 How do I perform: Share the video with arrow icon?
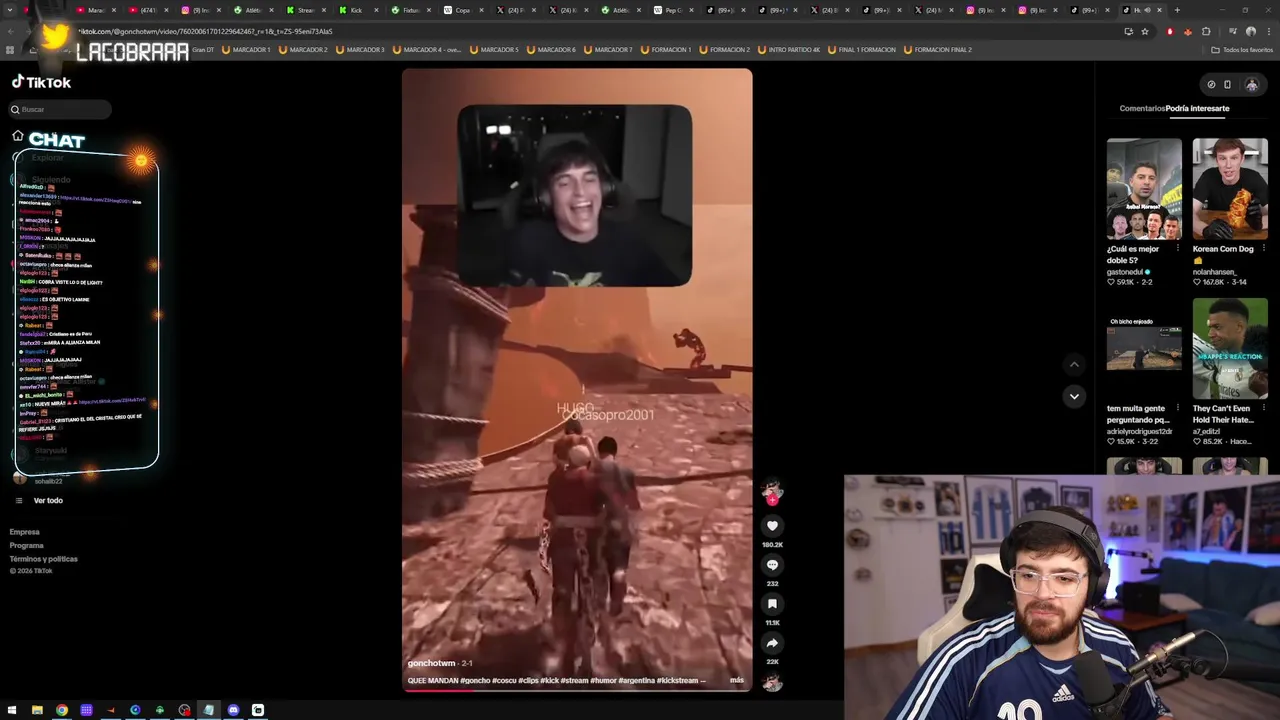(x=772, y=643)
